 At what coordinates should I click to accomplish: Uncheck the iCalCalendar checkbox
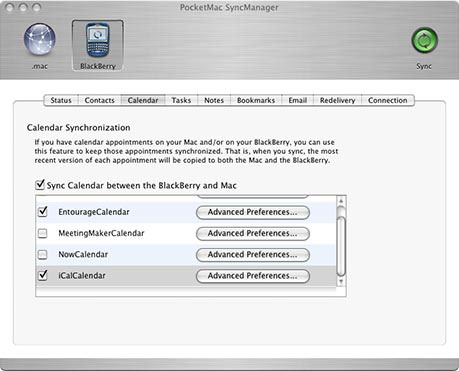coord(43,275)
